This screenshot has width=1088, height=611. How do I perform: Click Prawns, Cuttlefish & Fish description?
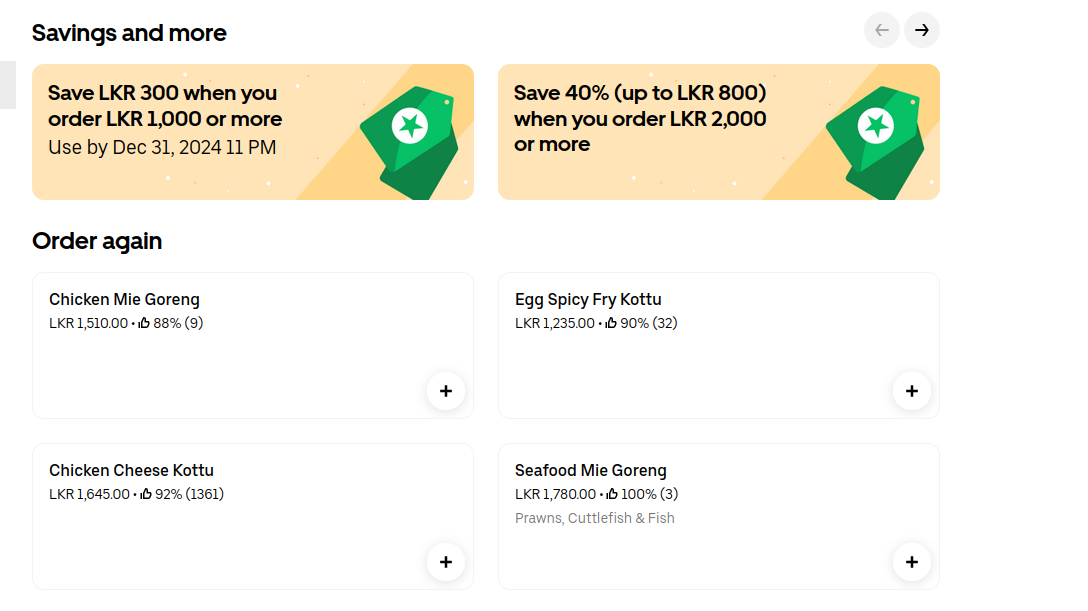point(595,518)
